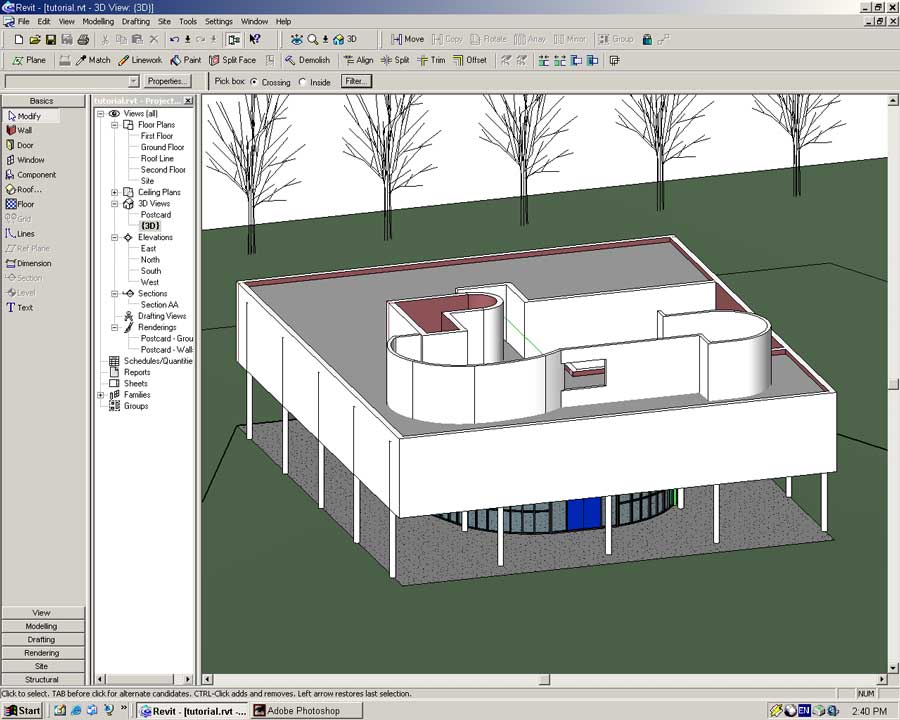Close the project browser panel
The height and width of the screenshot is (720, 900).
pos(188,101)
